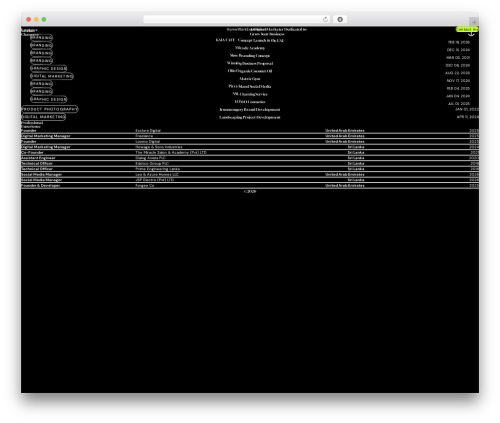
Task: Click the Professional Experience heading
Action: pyautogui.click(x=32, y=125)
